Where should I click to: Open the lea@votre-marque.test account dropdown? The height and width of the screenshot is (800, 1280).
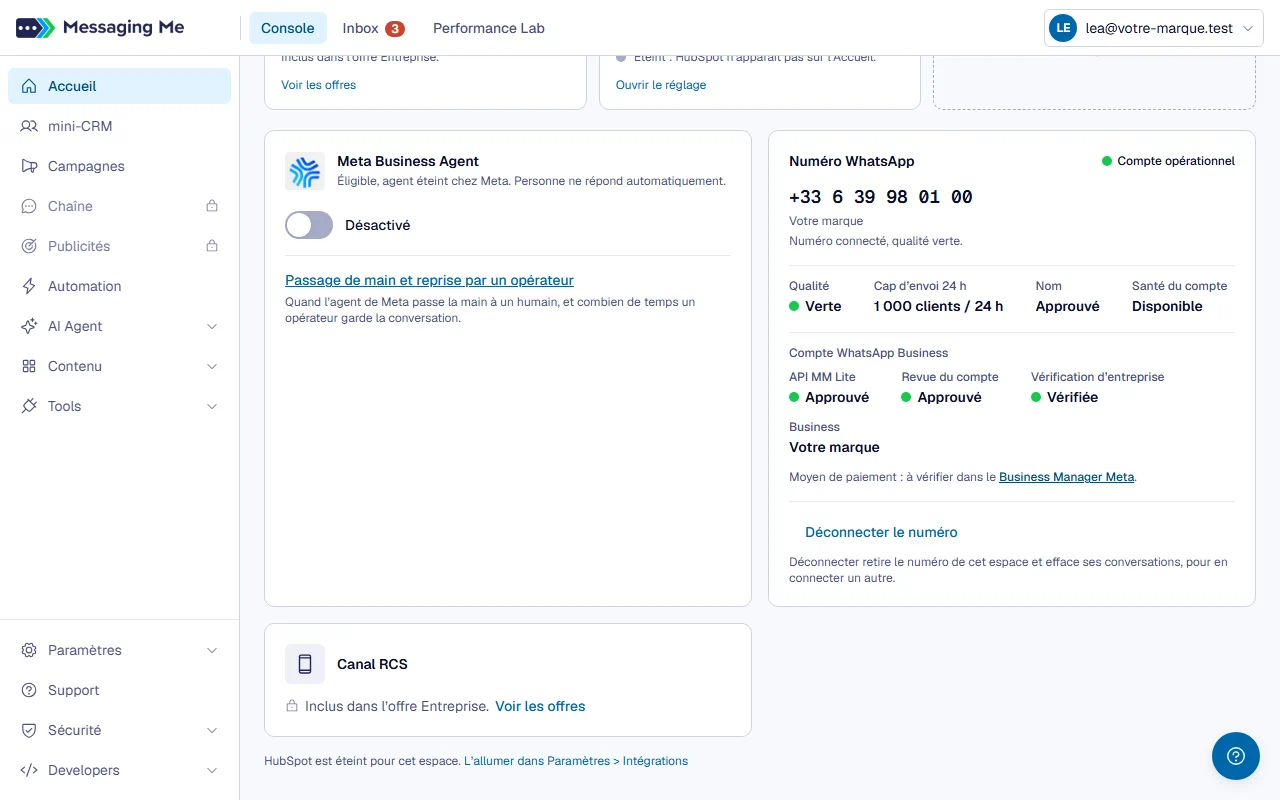click(x=1154, y=29)
